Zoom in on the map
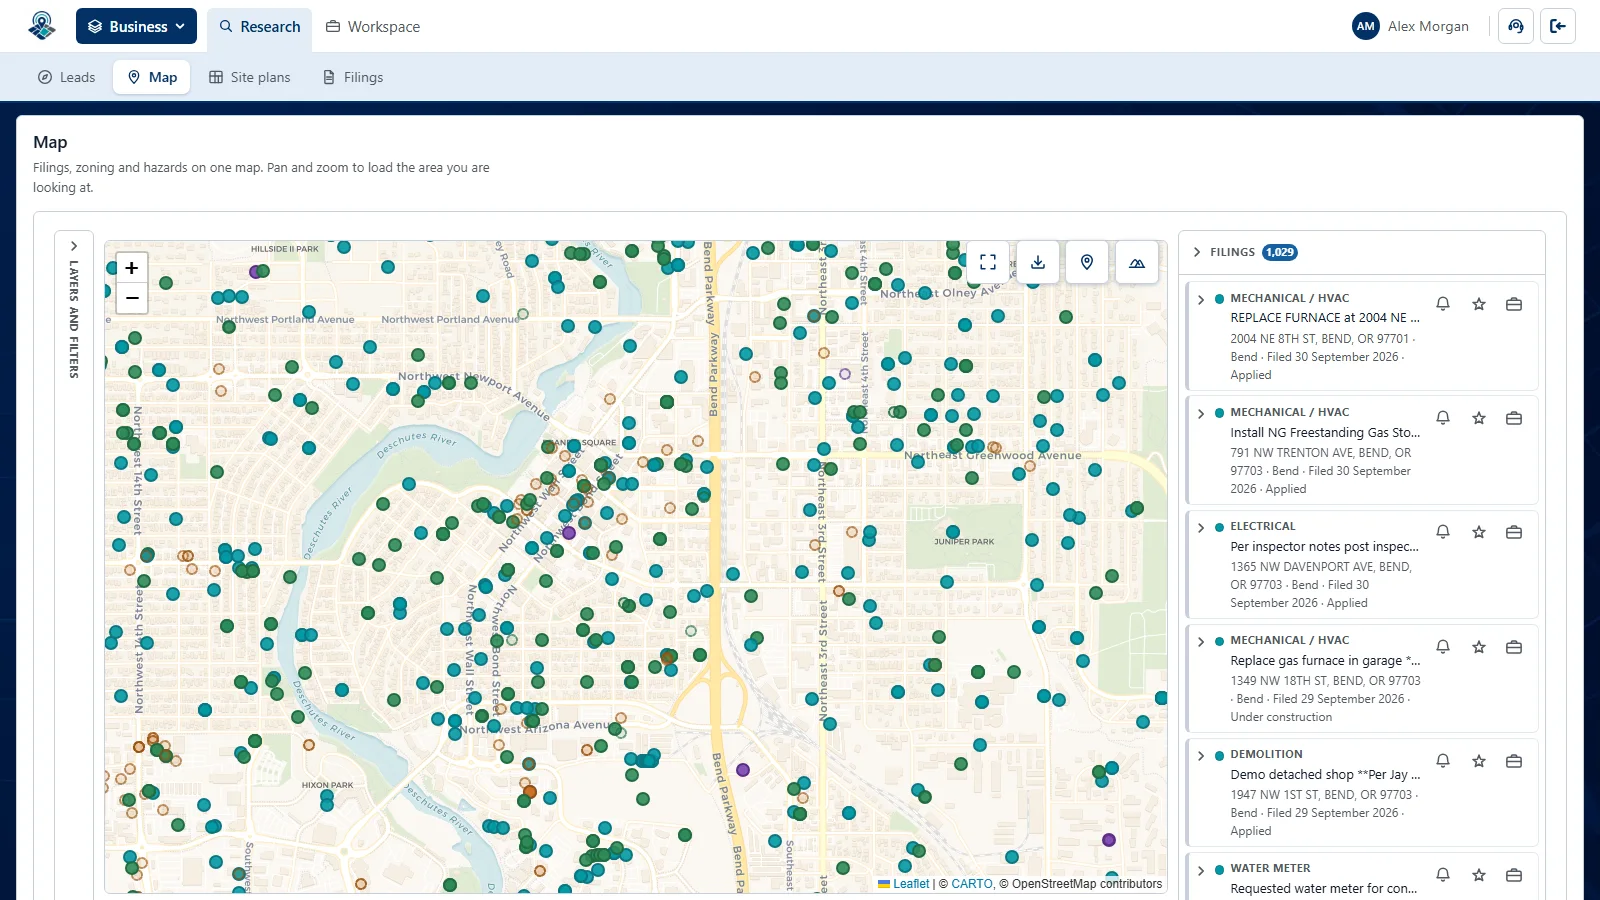Viewport: 1600px width, 900px height. pos(132,268)
